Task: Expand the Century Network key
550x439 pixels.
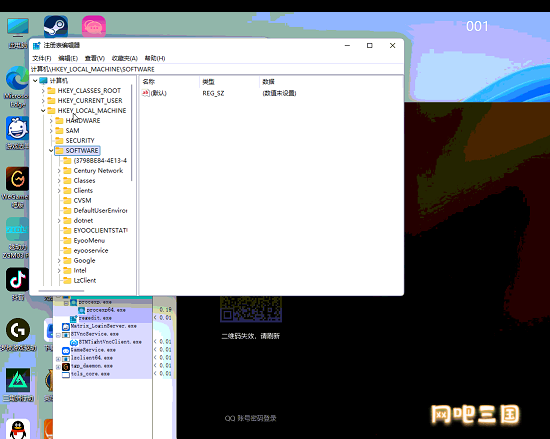Action: 59,171
